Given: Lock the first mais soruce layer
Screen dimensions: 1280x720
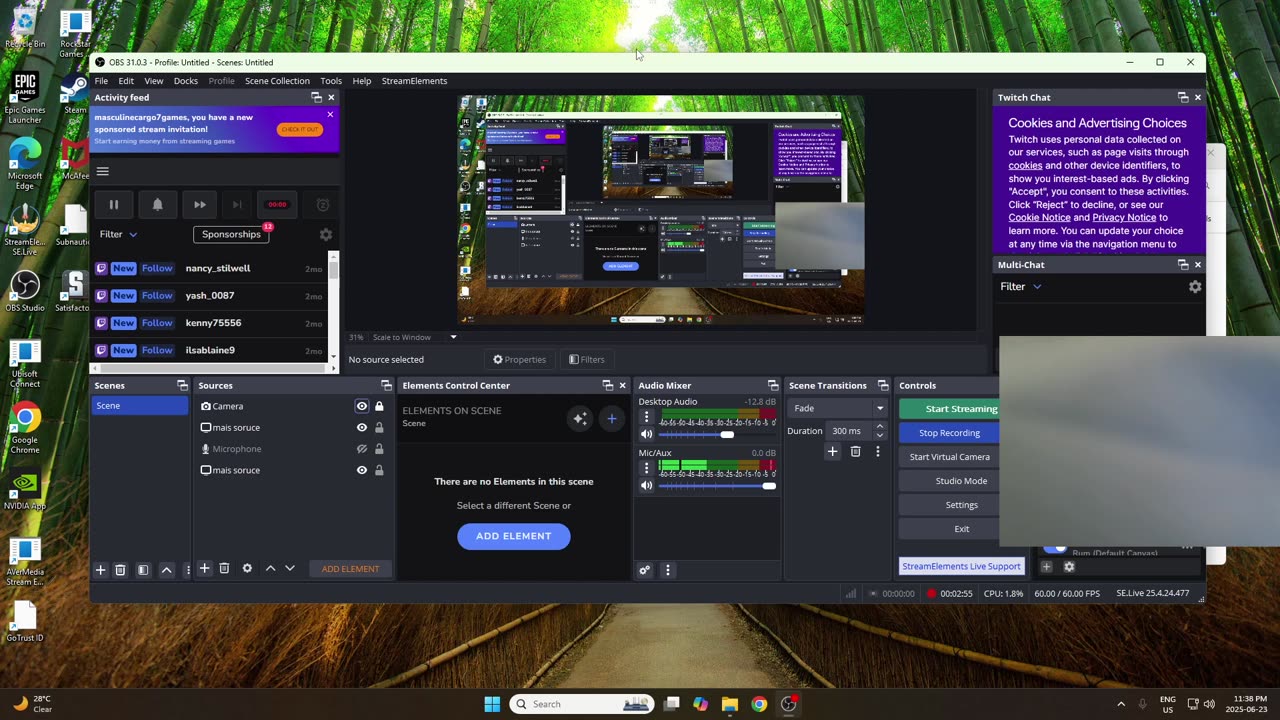Looking at the screenshot, I should [x=379, y=427].
